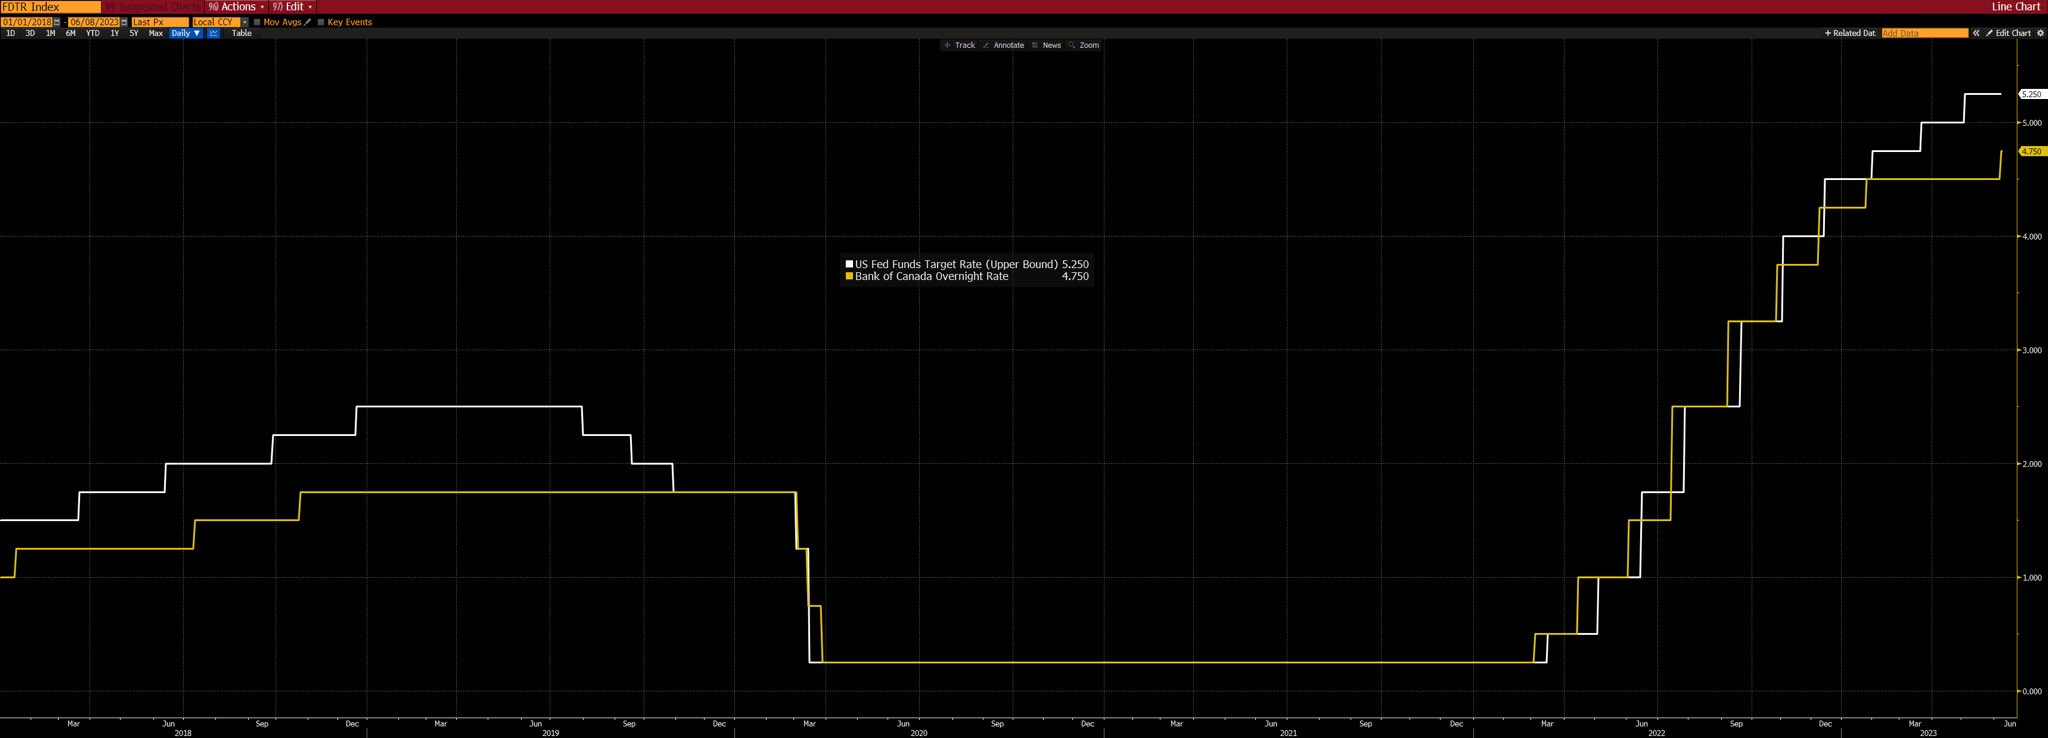The width and height of the screenshot is (2048, 738).
Task: Toggle the Key Events checkbox
Action: coord(321,22)
